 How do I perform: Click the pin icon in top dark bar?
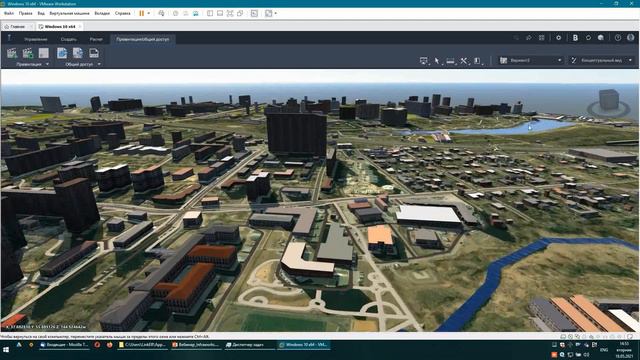[529, 38]
